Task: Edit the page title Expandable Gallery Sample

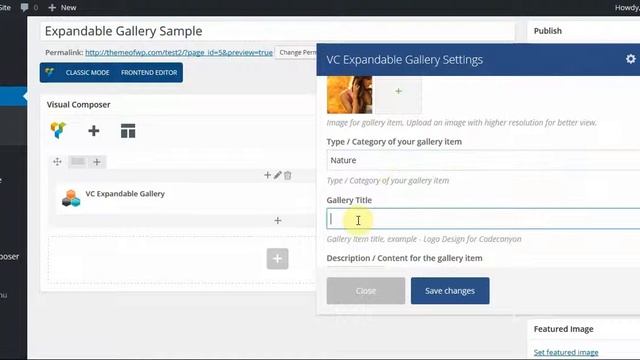Action: pos(278,31)
